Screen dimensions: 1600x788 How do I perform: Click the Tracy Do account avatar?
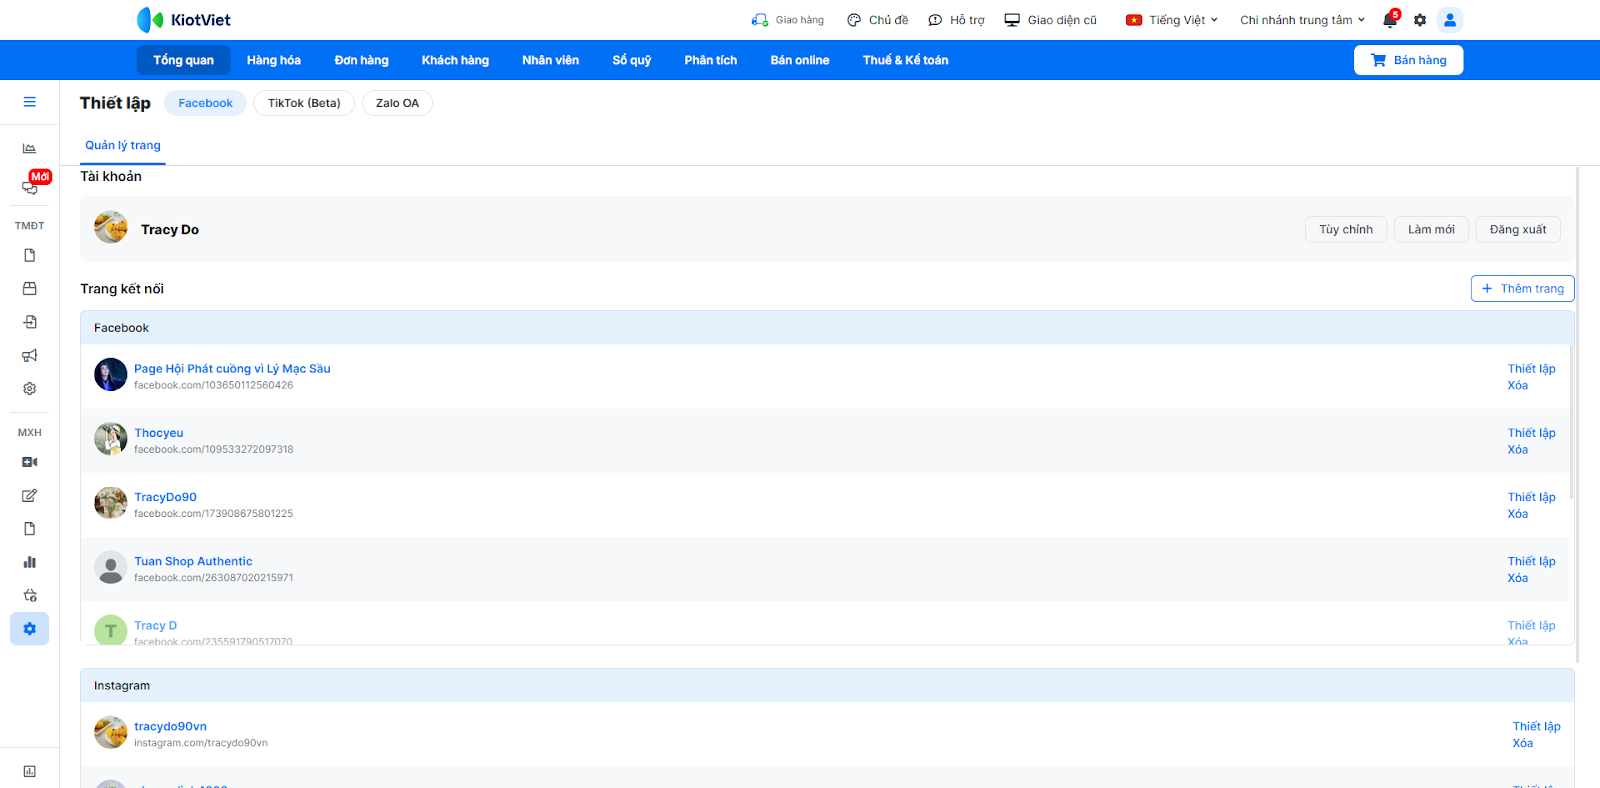[111, 228]
